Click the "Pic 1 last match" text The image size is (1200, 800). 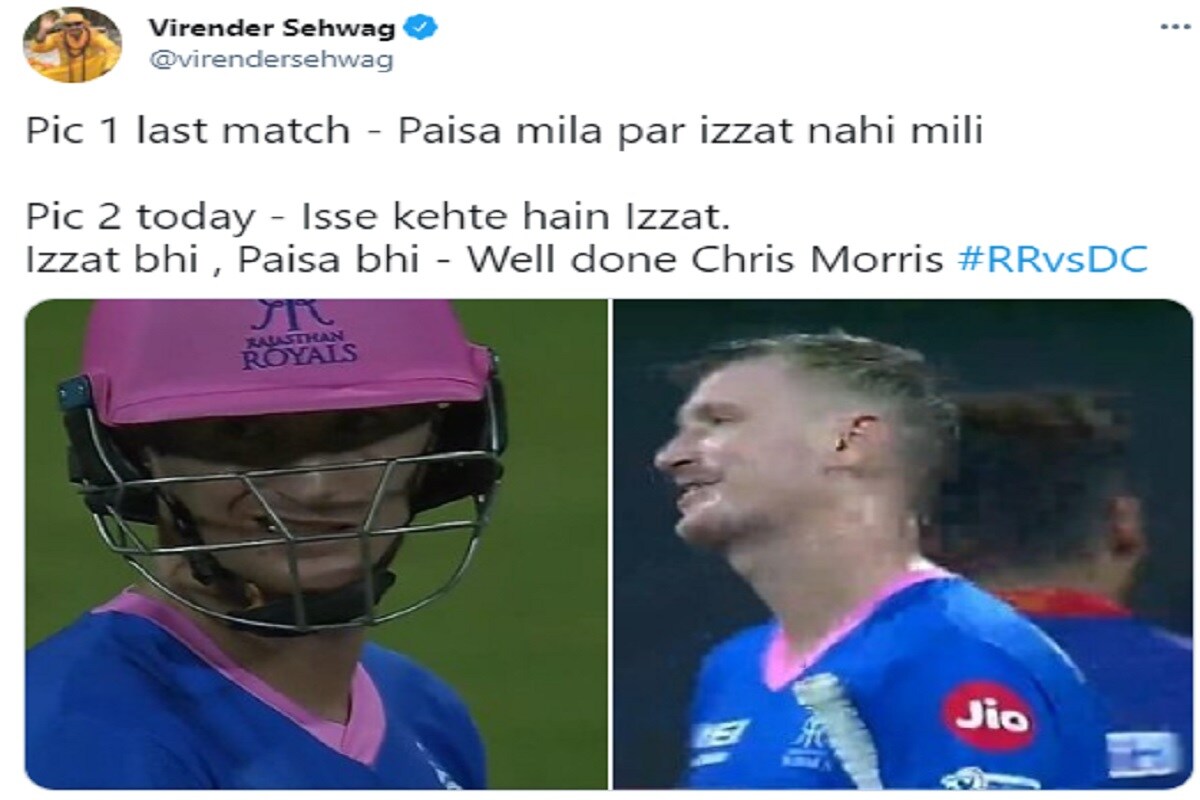click(188, 131)
